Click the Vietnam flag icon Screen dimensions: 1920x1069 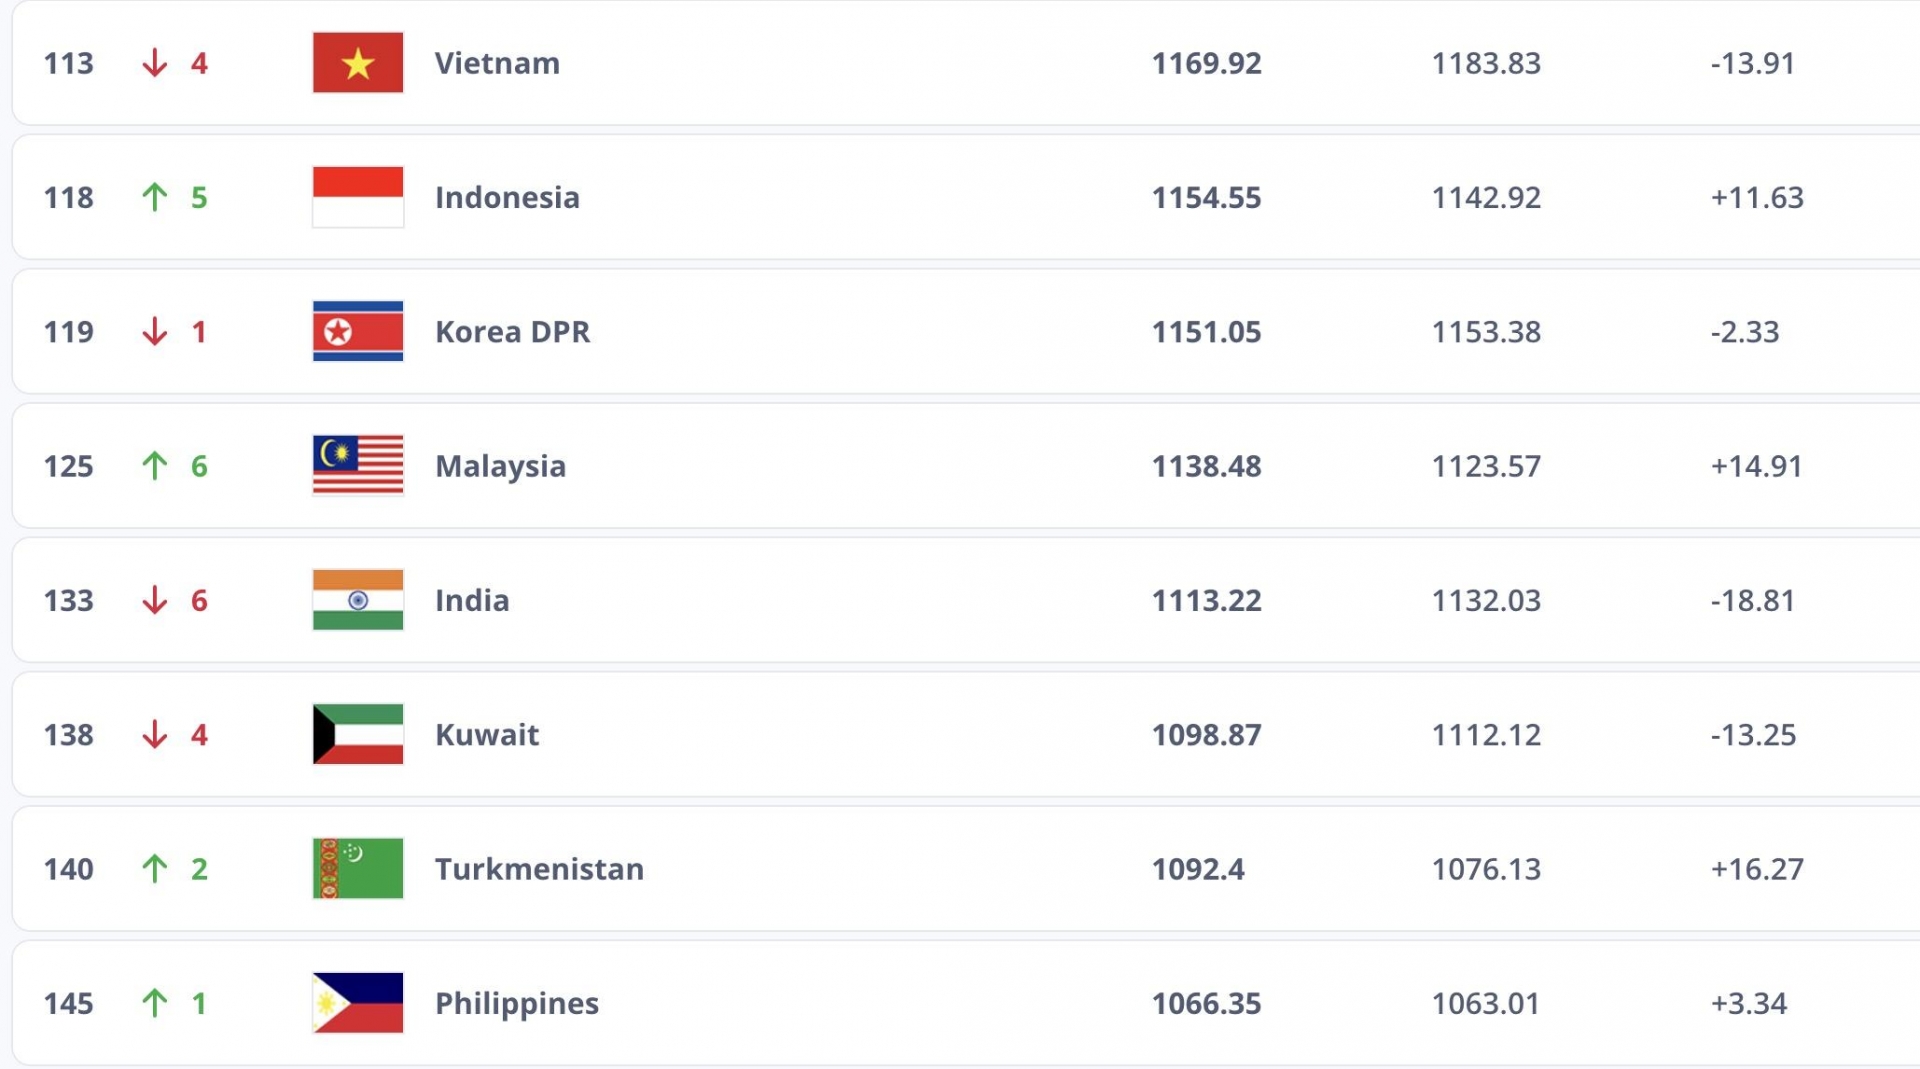(358, 63)
